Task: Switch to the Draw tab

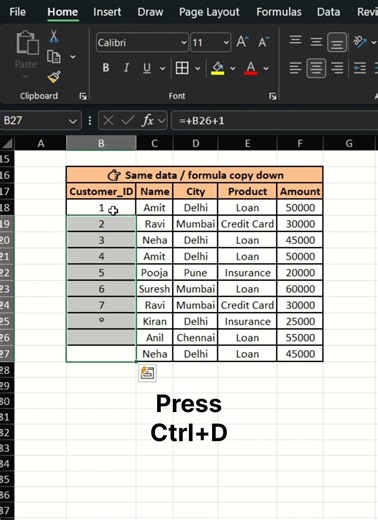Action: pos(150,12)
